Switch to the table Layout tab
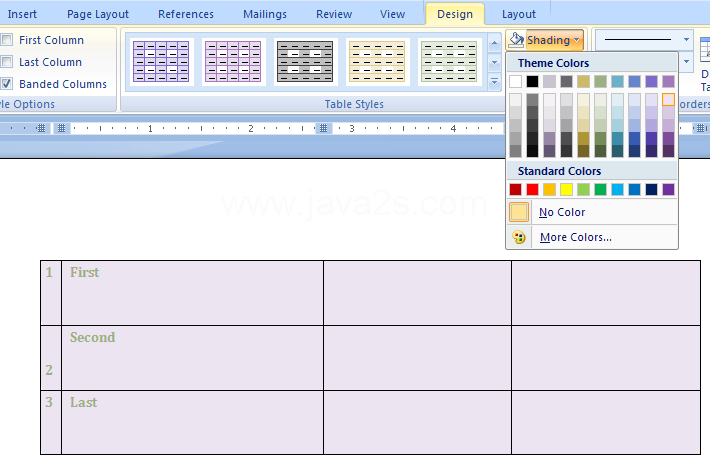 [x=518, y=14]
